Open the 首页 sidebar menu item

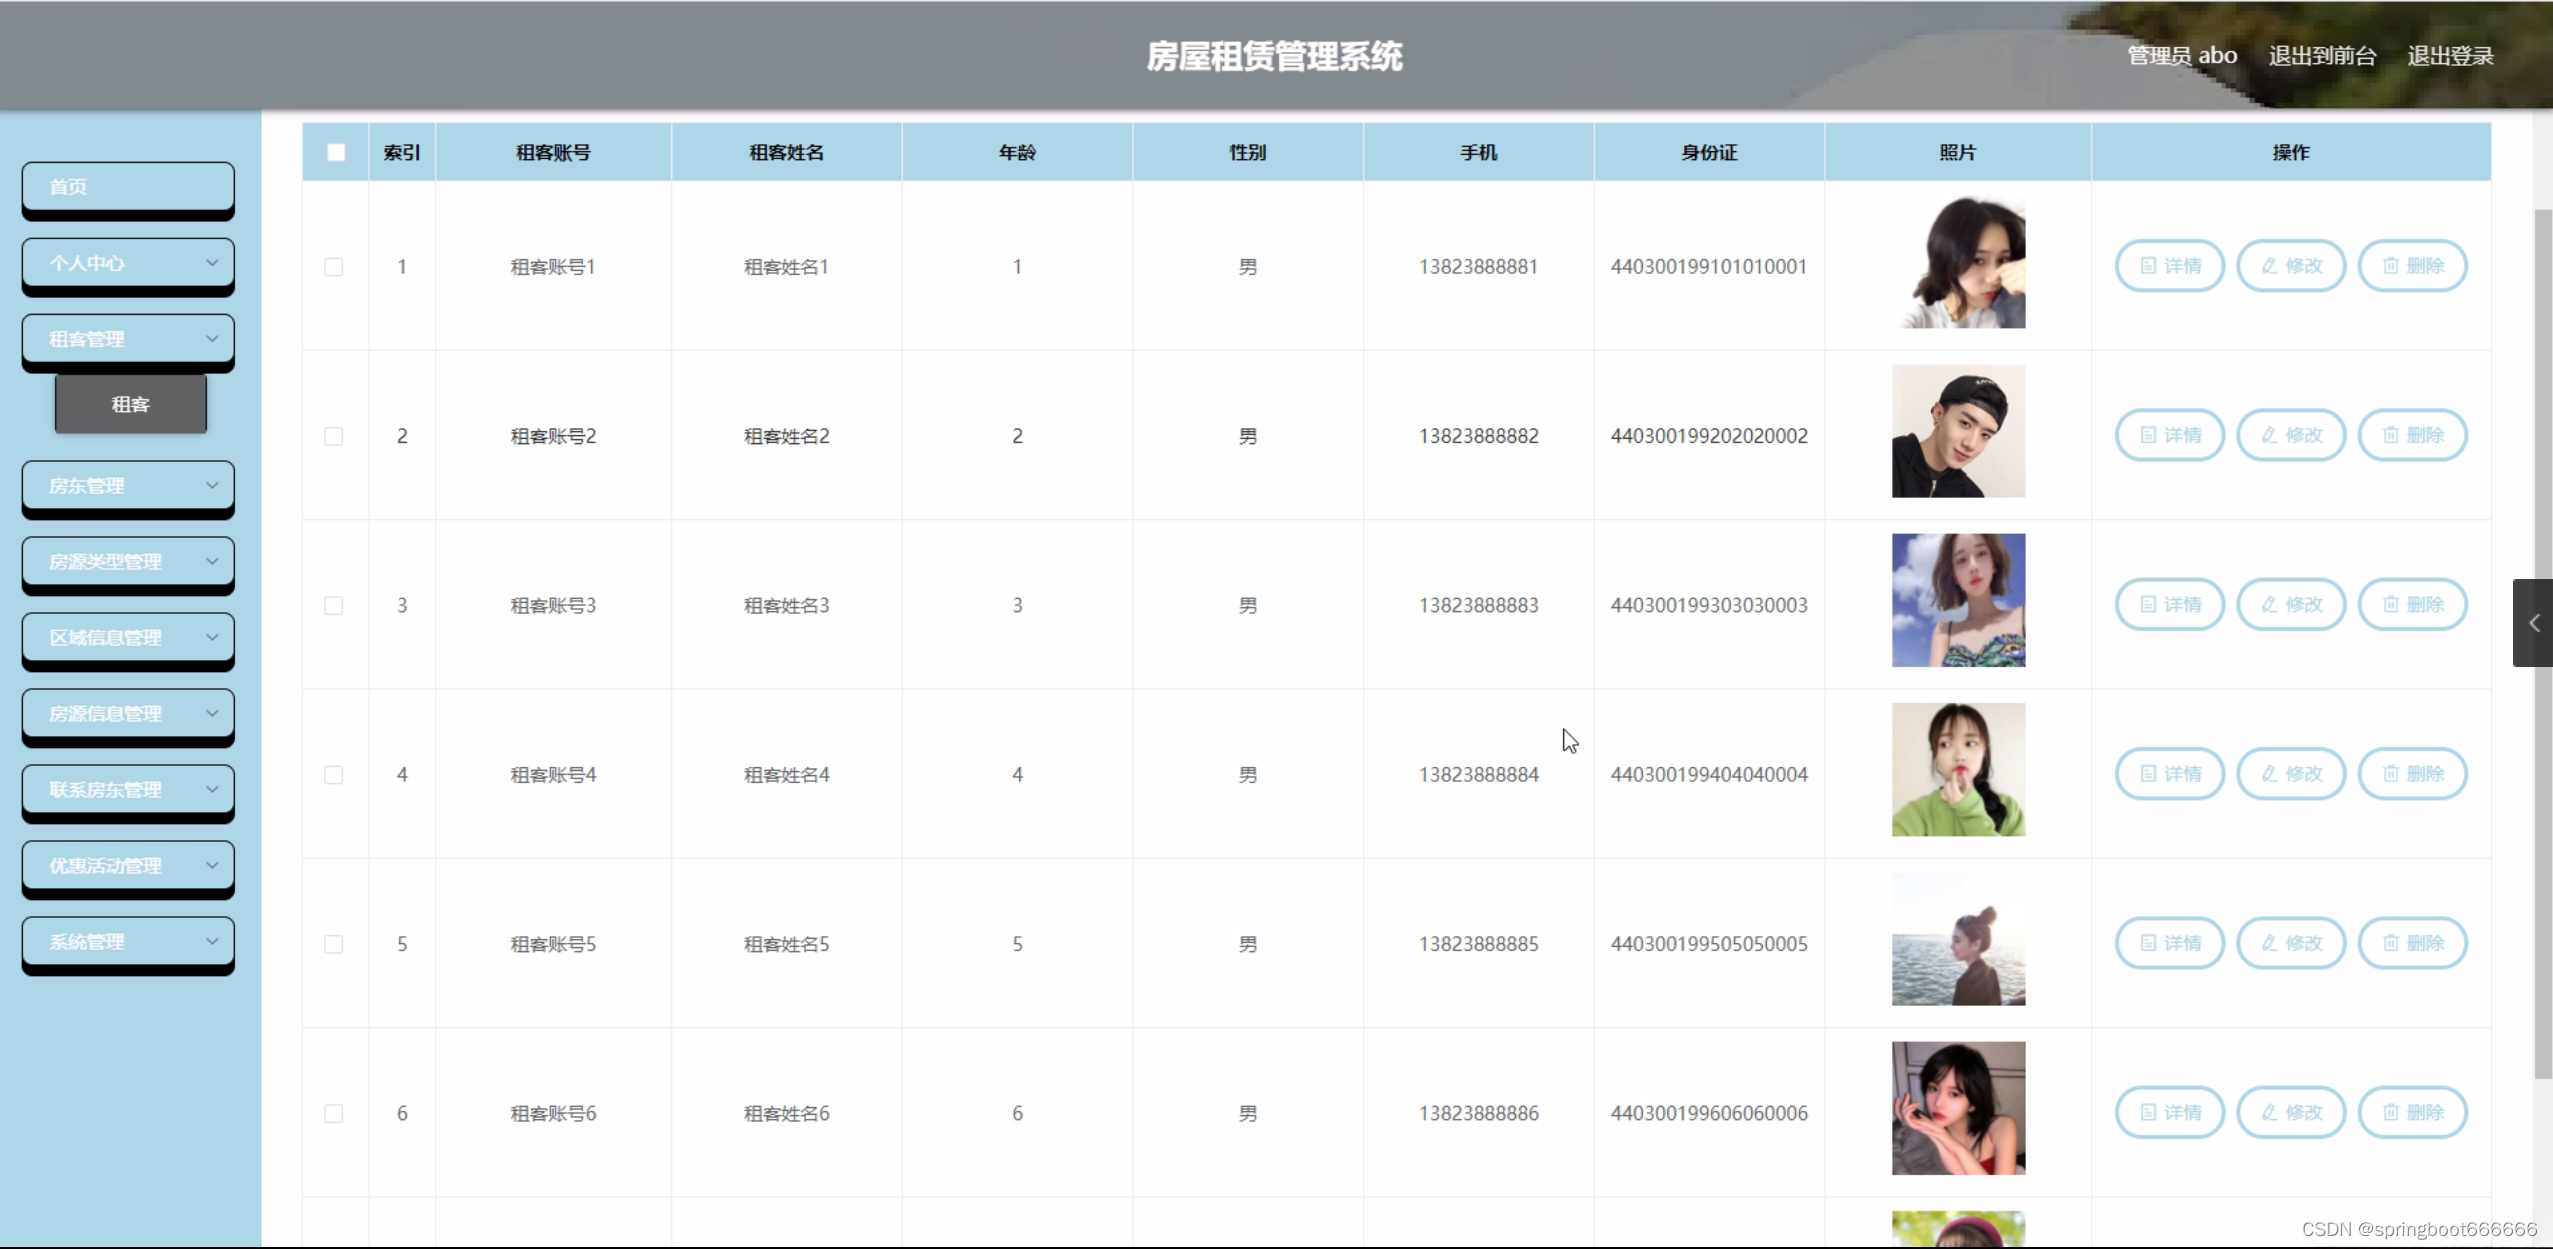point(128,187)
